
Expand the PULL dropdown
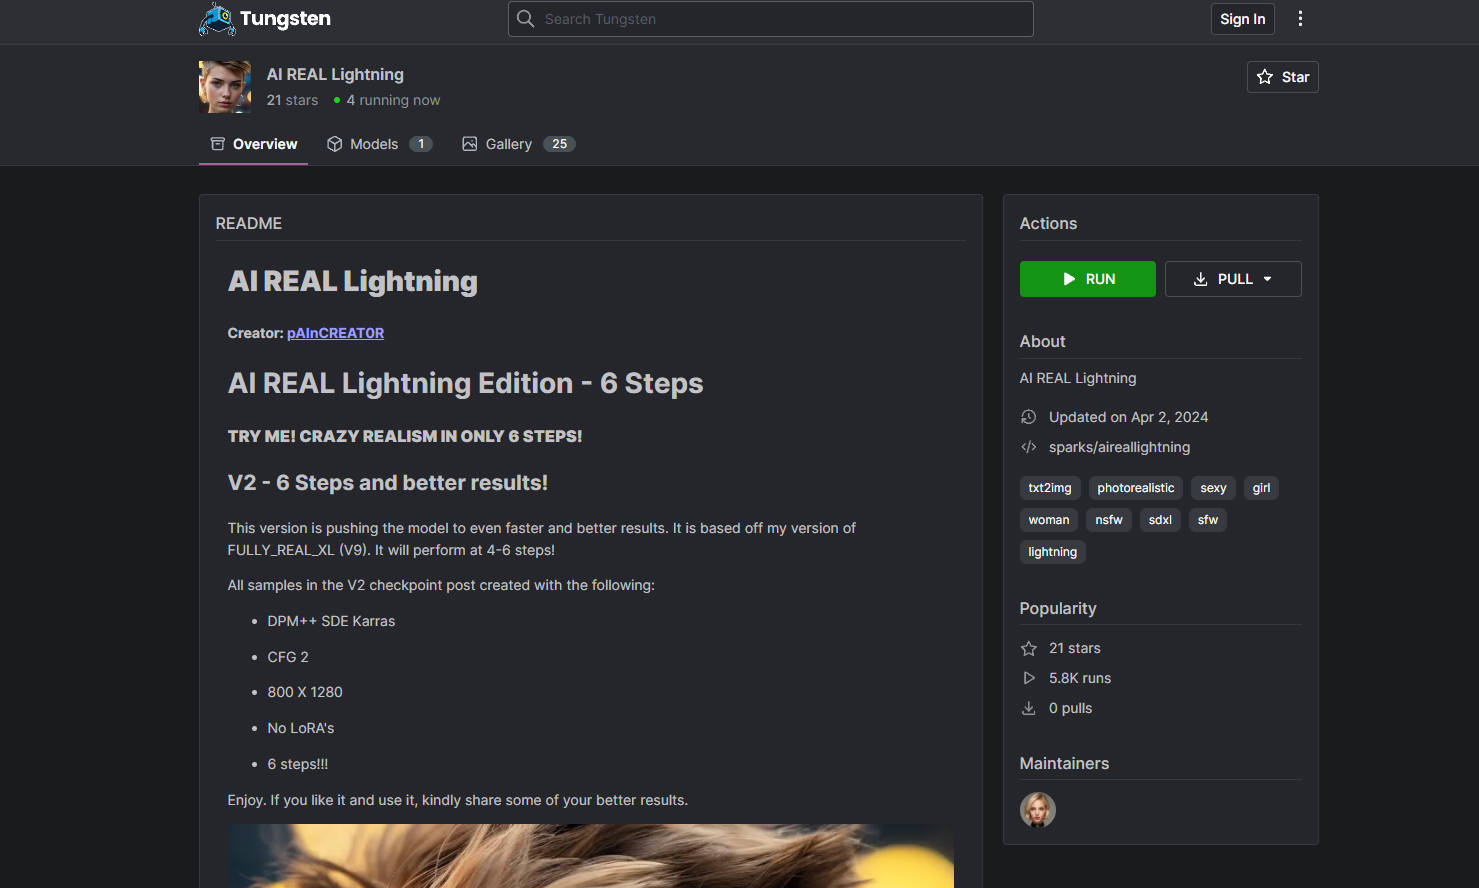tap(1233, 279)
